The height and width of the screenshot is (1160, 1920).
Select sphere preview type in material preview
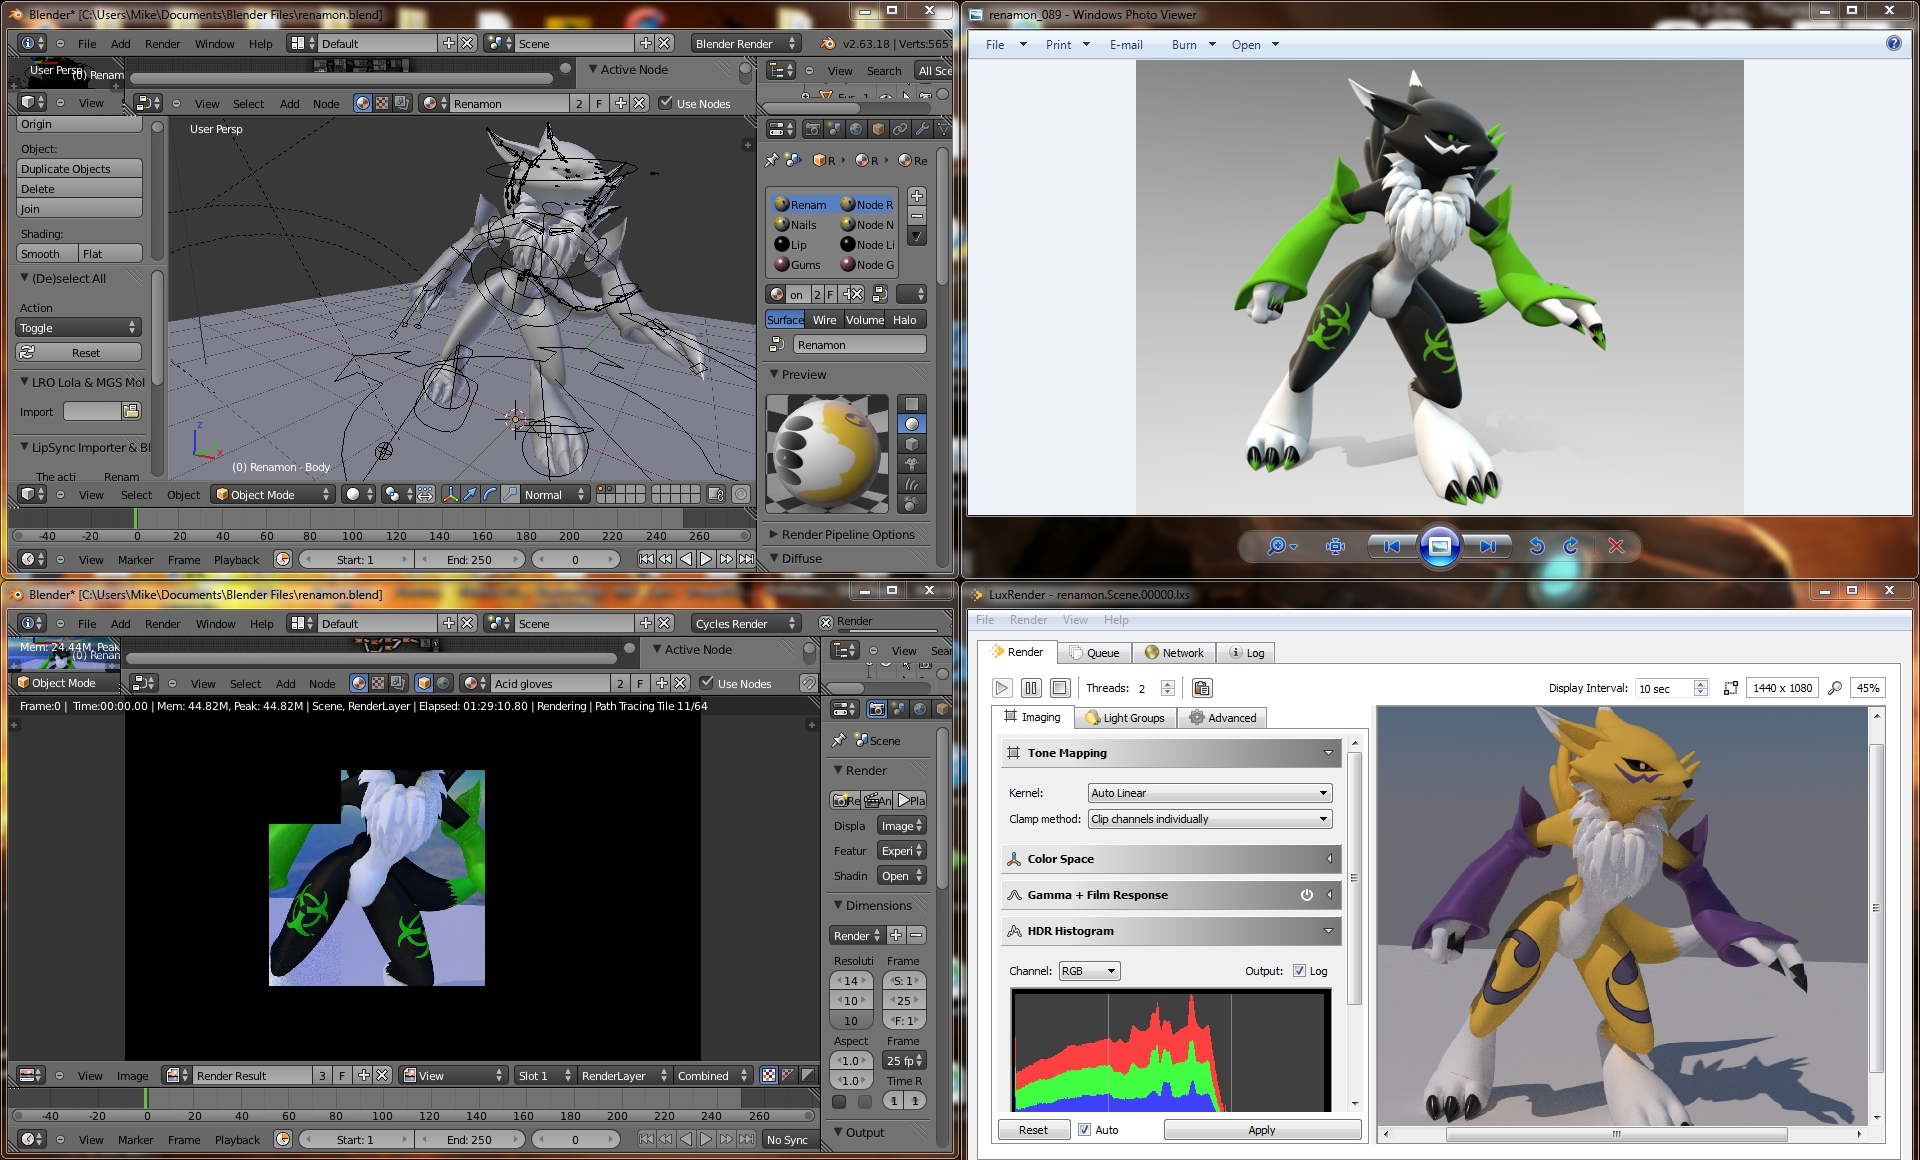point(911,424)
